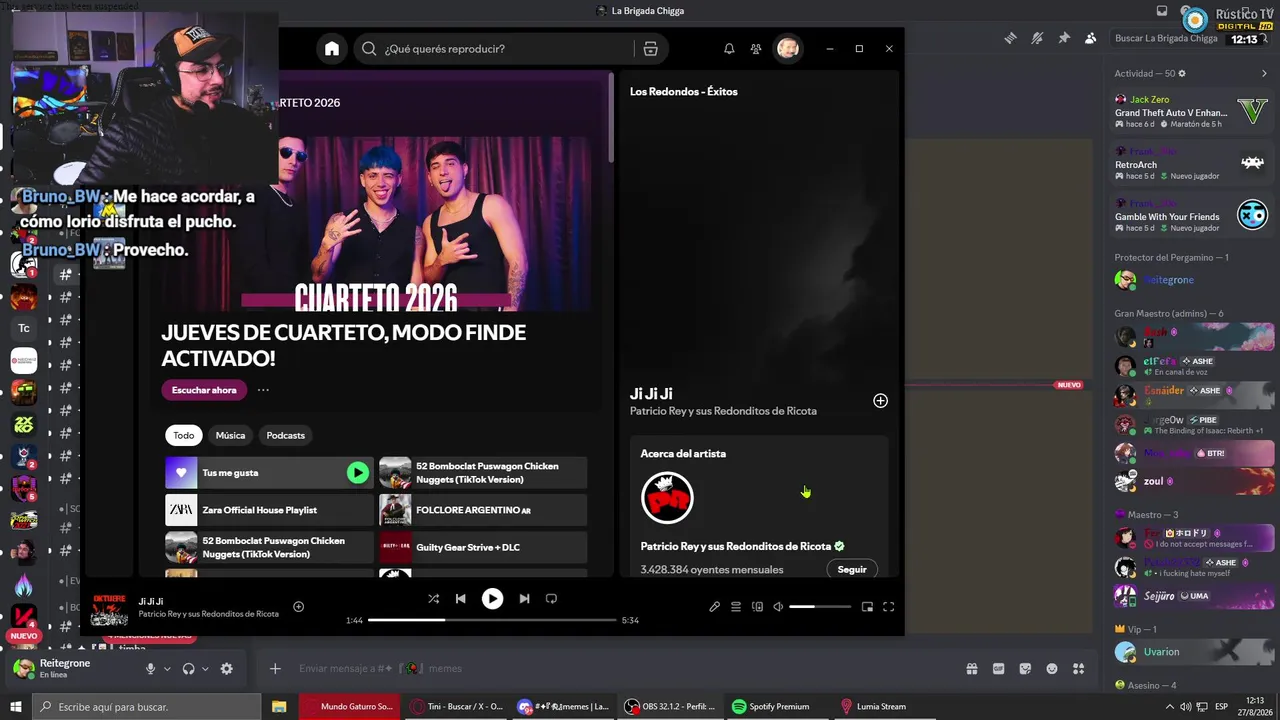Screen dimensions: 1280x720
Task: Toggle lyrics microphone icon in player
Action: click(714, 607)
